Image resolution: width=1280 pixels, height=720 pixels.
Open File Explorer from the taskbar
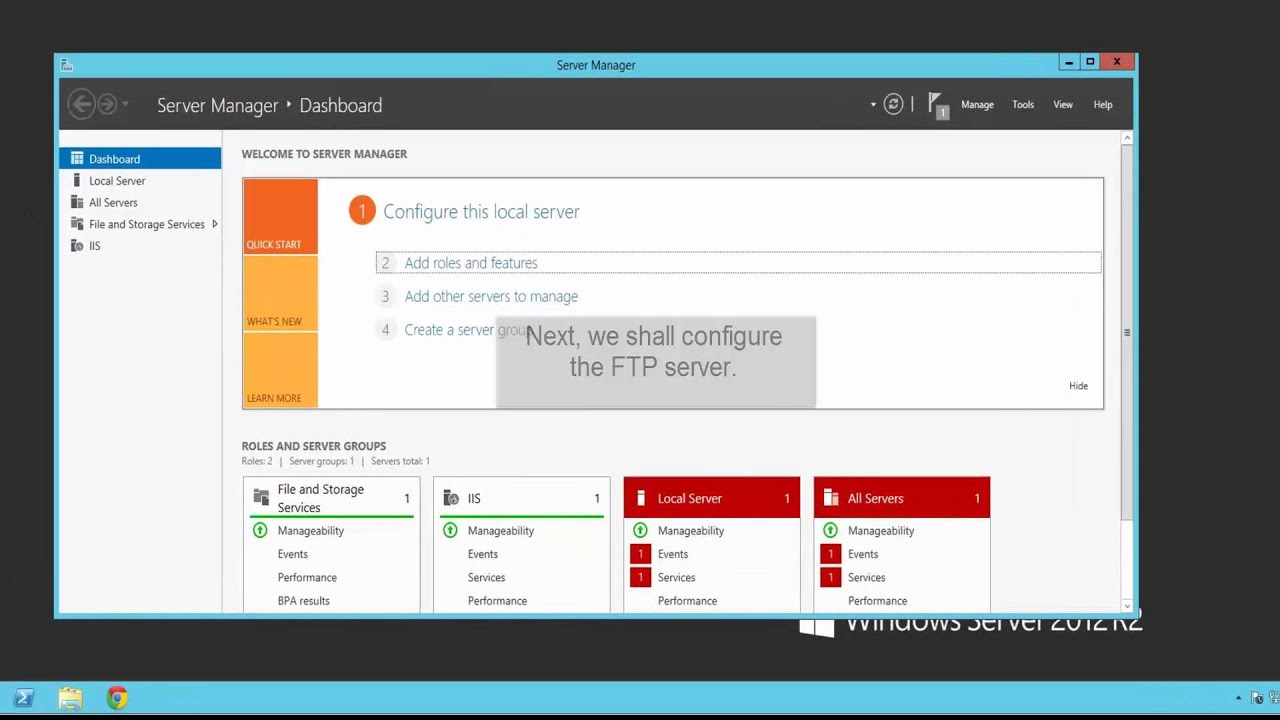pyautogui.click(x=70, y=698)
